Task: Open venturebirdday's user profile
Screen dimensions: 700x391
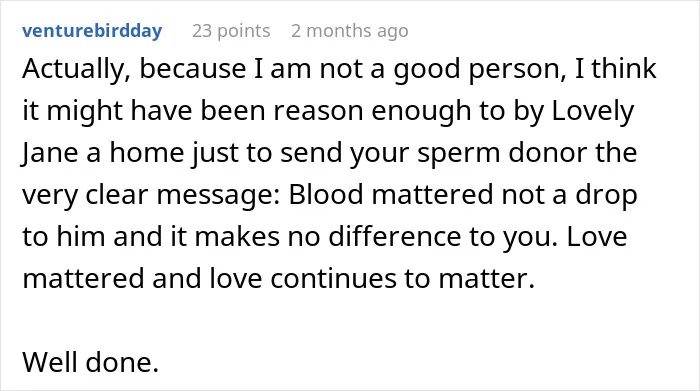Action: [92, 31]
